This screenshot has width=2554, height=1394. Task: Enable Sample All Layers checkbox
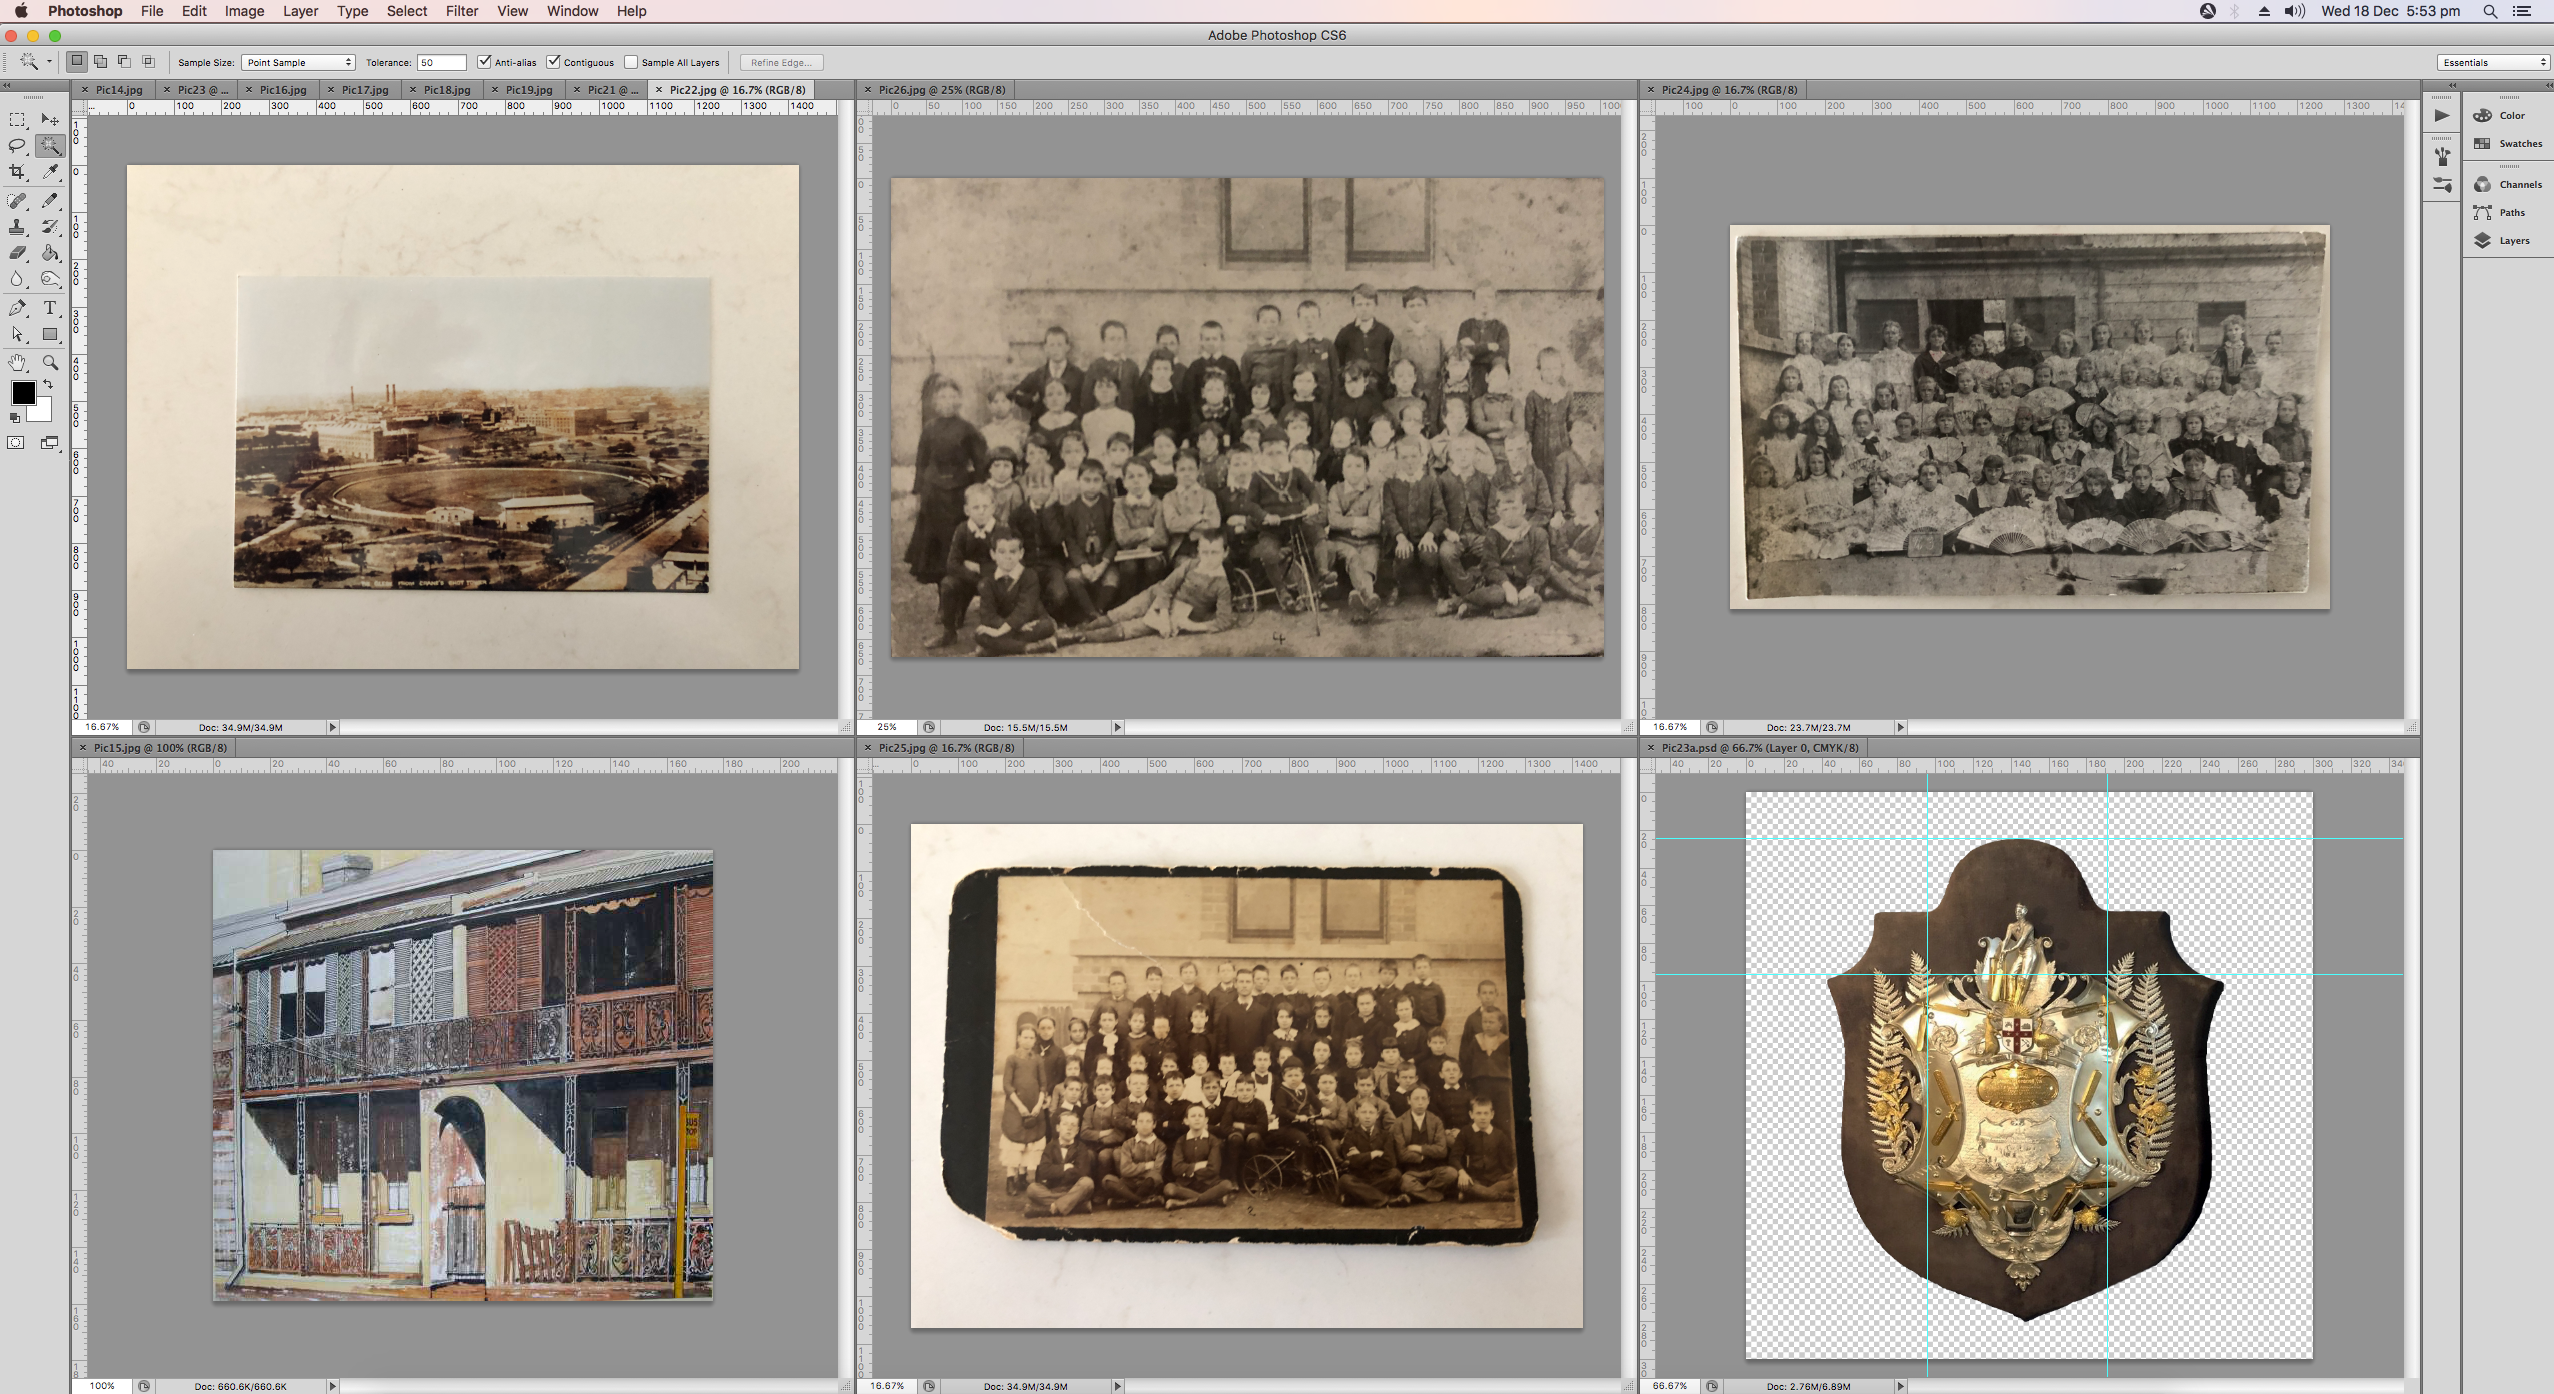click(x=631, y=62)
